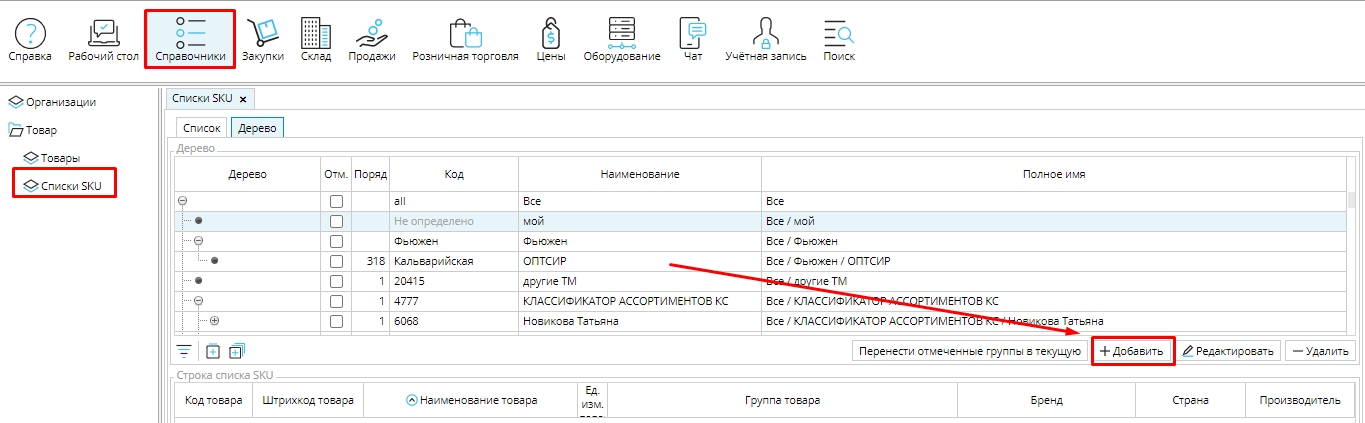Collapse the Фьюжен tree node
The image size is (1365, 423).
pyautogui.click(x=198, y=241)
